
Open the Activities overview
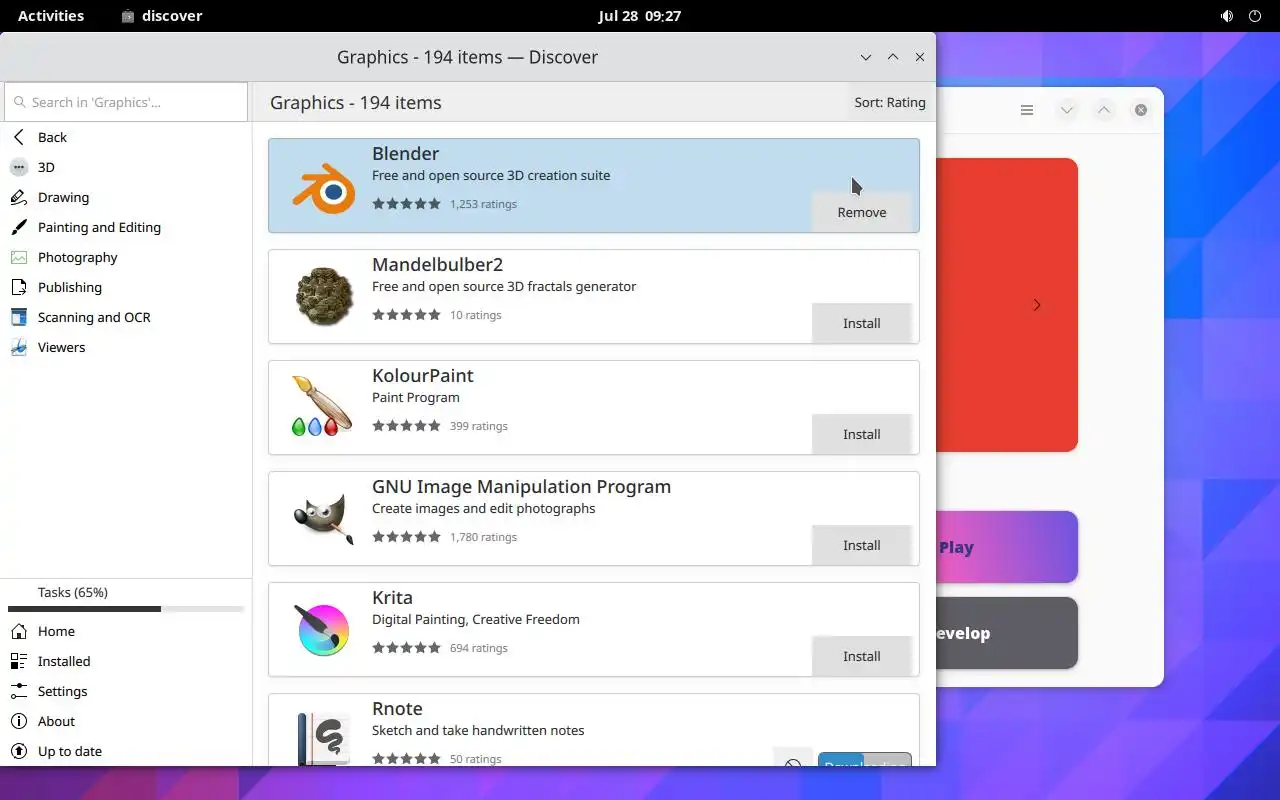click(x=51, y=16)
